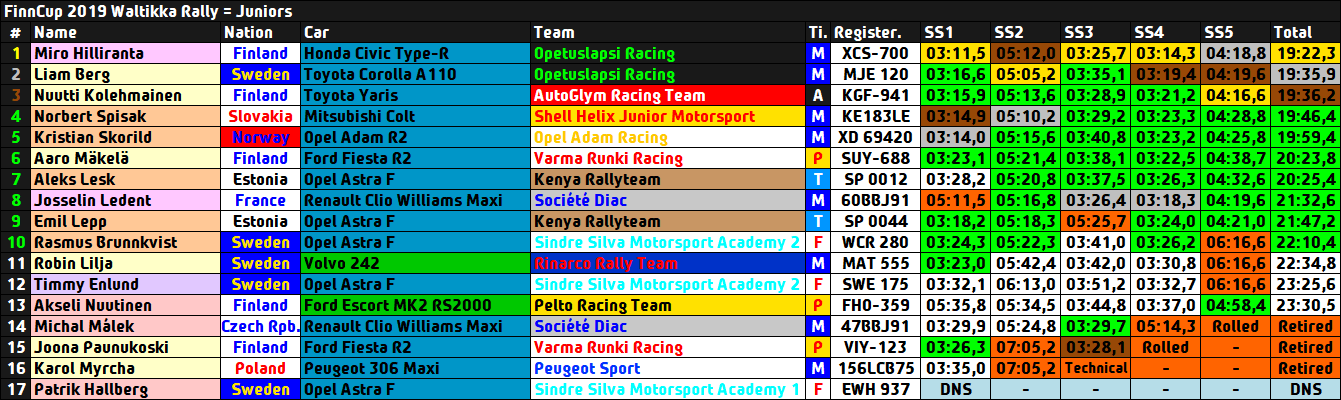Click the total time 19:22,3
This screenshot has width=1341, height=400.
(1303, 54)
